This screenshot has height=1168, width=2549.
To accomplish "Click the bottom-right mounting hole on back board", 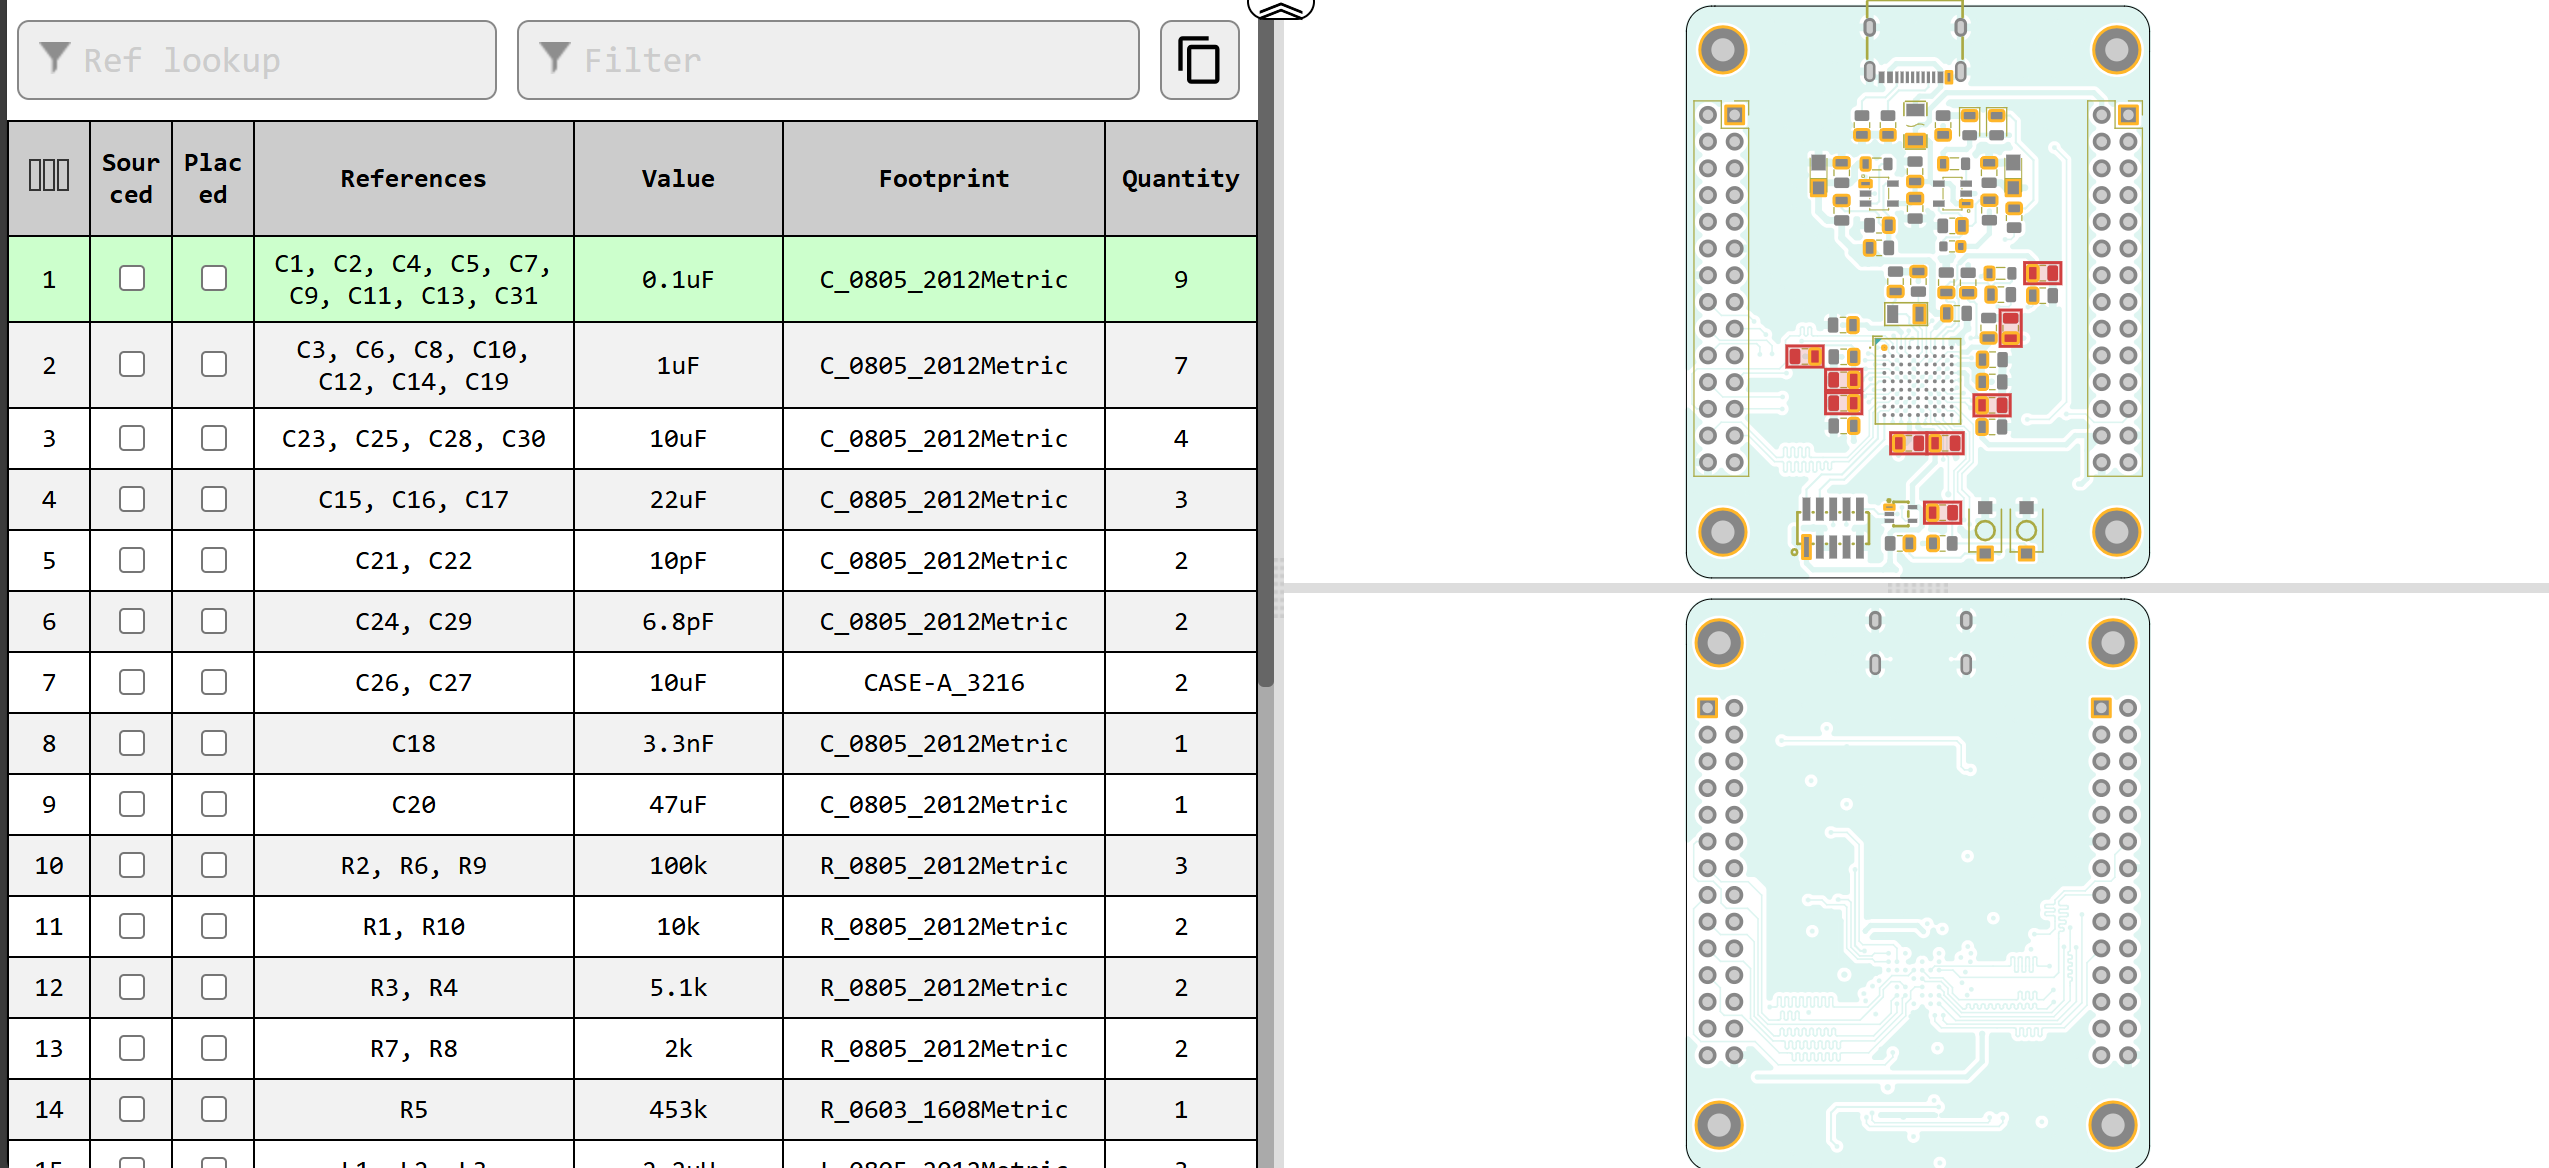I will [x=2112, y=1124].
